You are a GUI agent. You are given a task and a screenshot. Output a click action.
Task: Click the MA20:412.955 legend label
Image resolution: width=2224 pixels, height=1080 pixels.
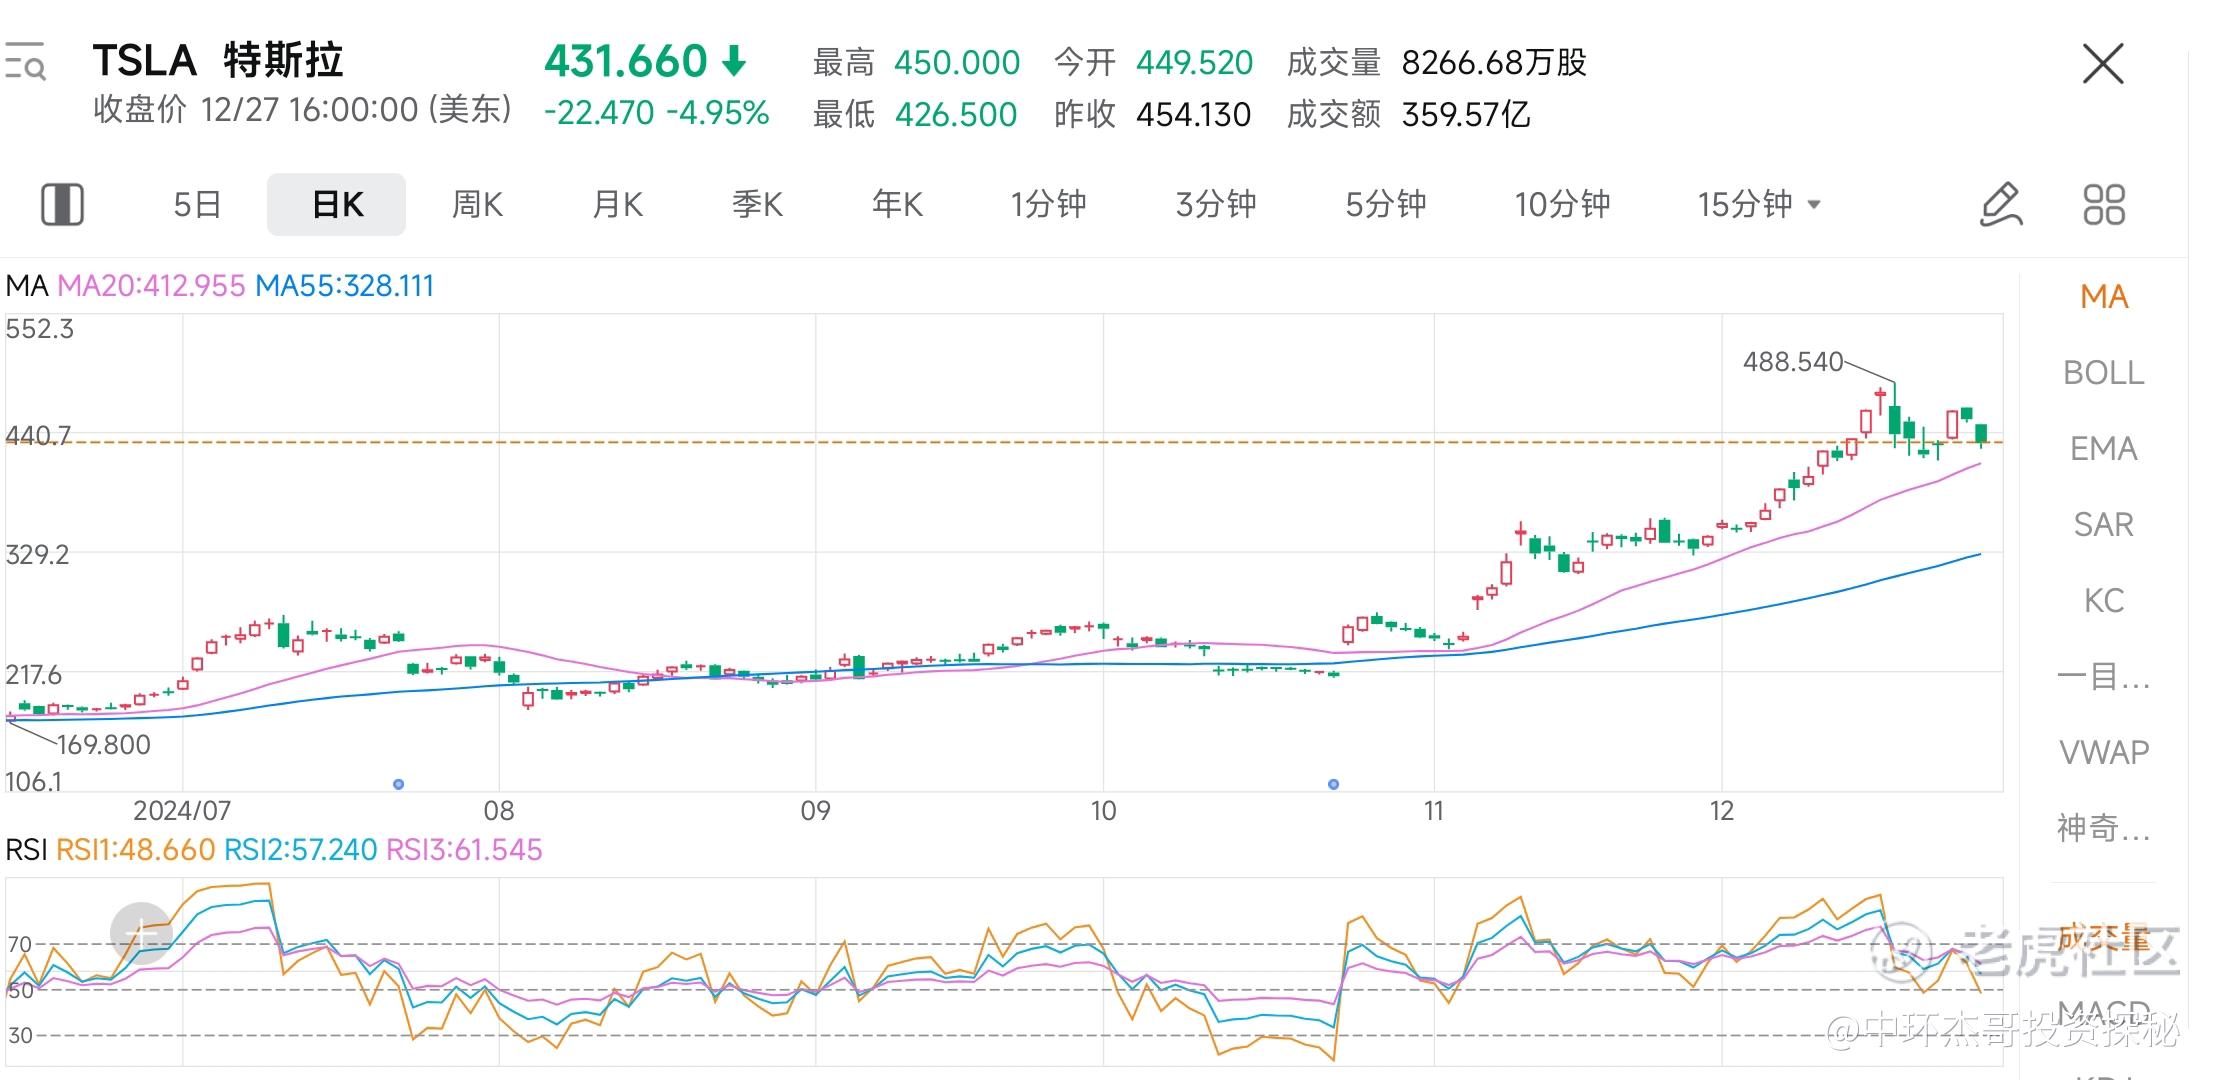pos(151,286)
